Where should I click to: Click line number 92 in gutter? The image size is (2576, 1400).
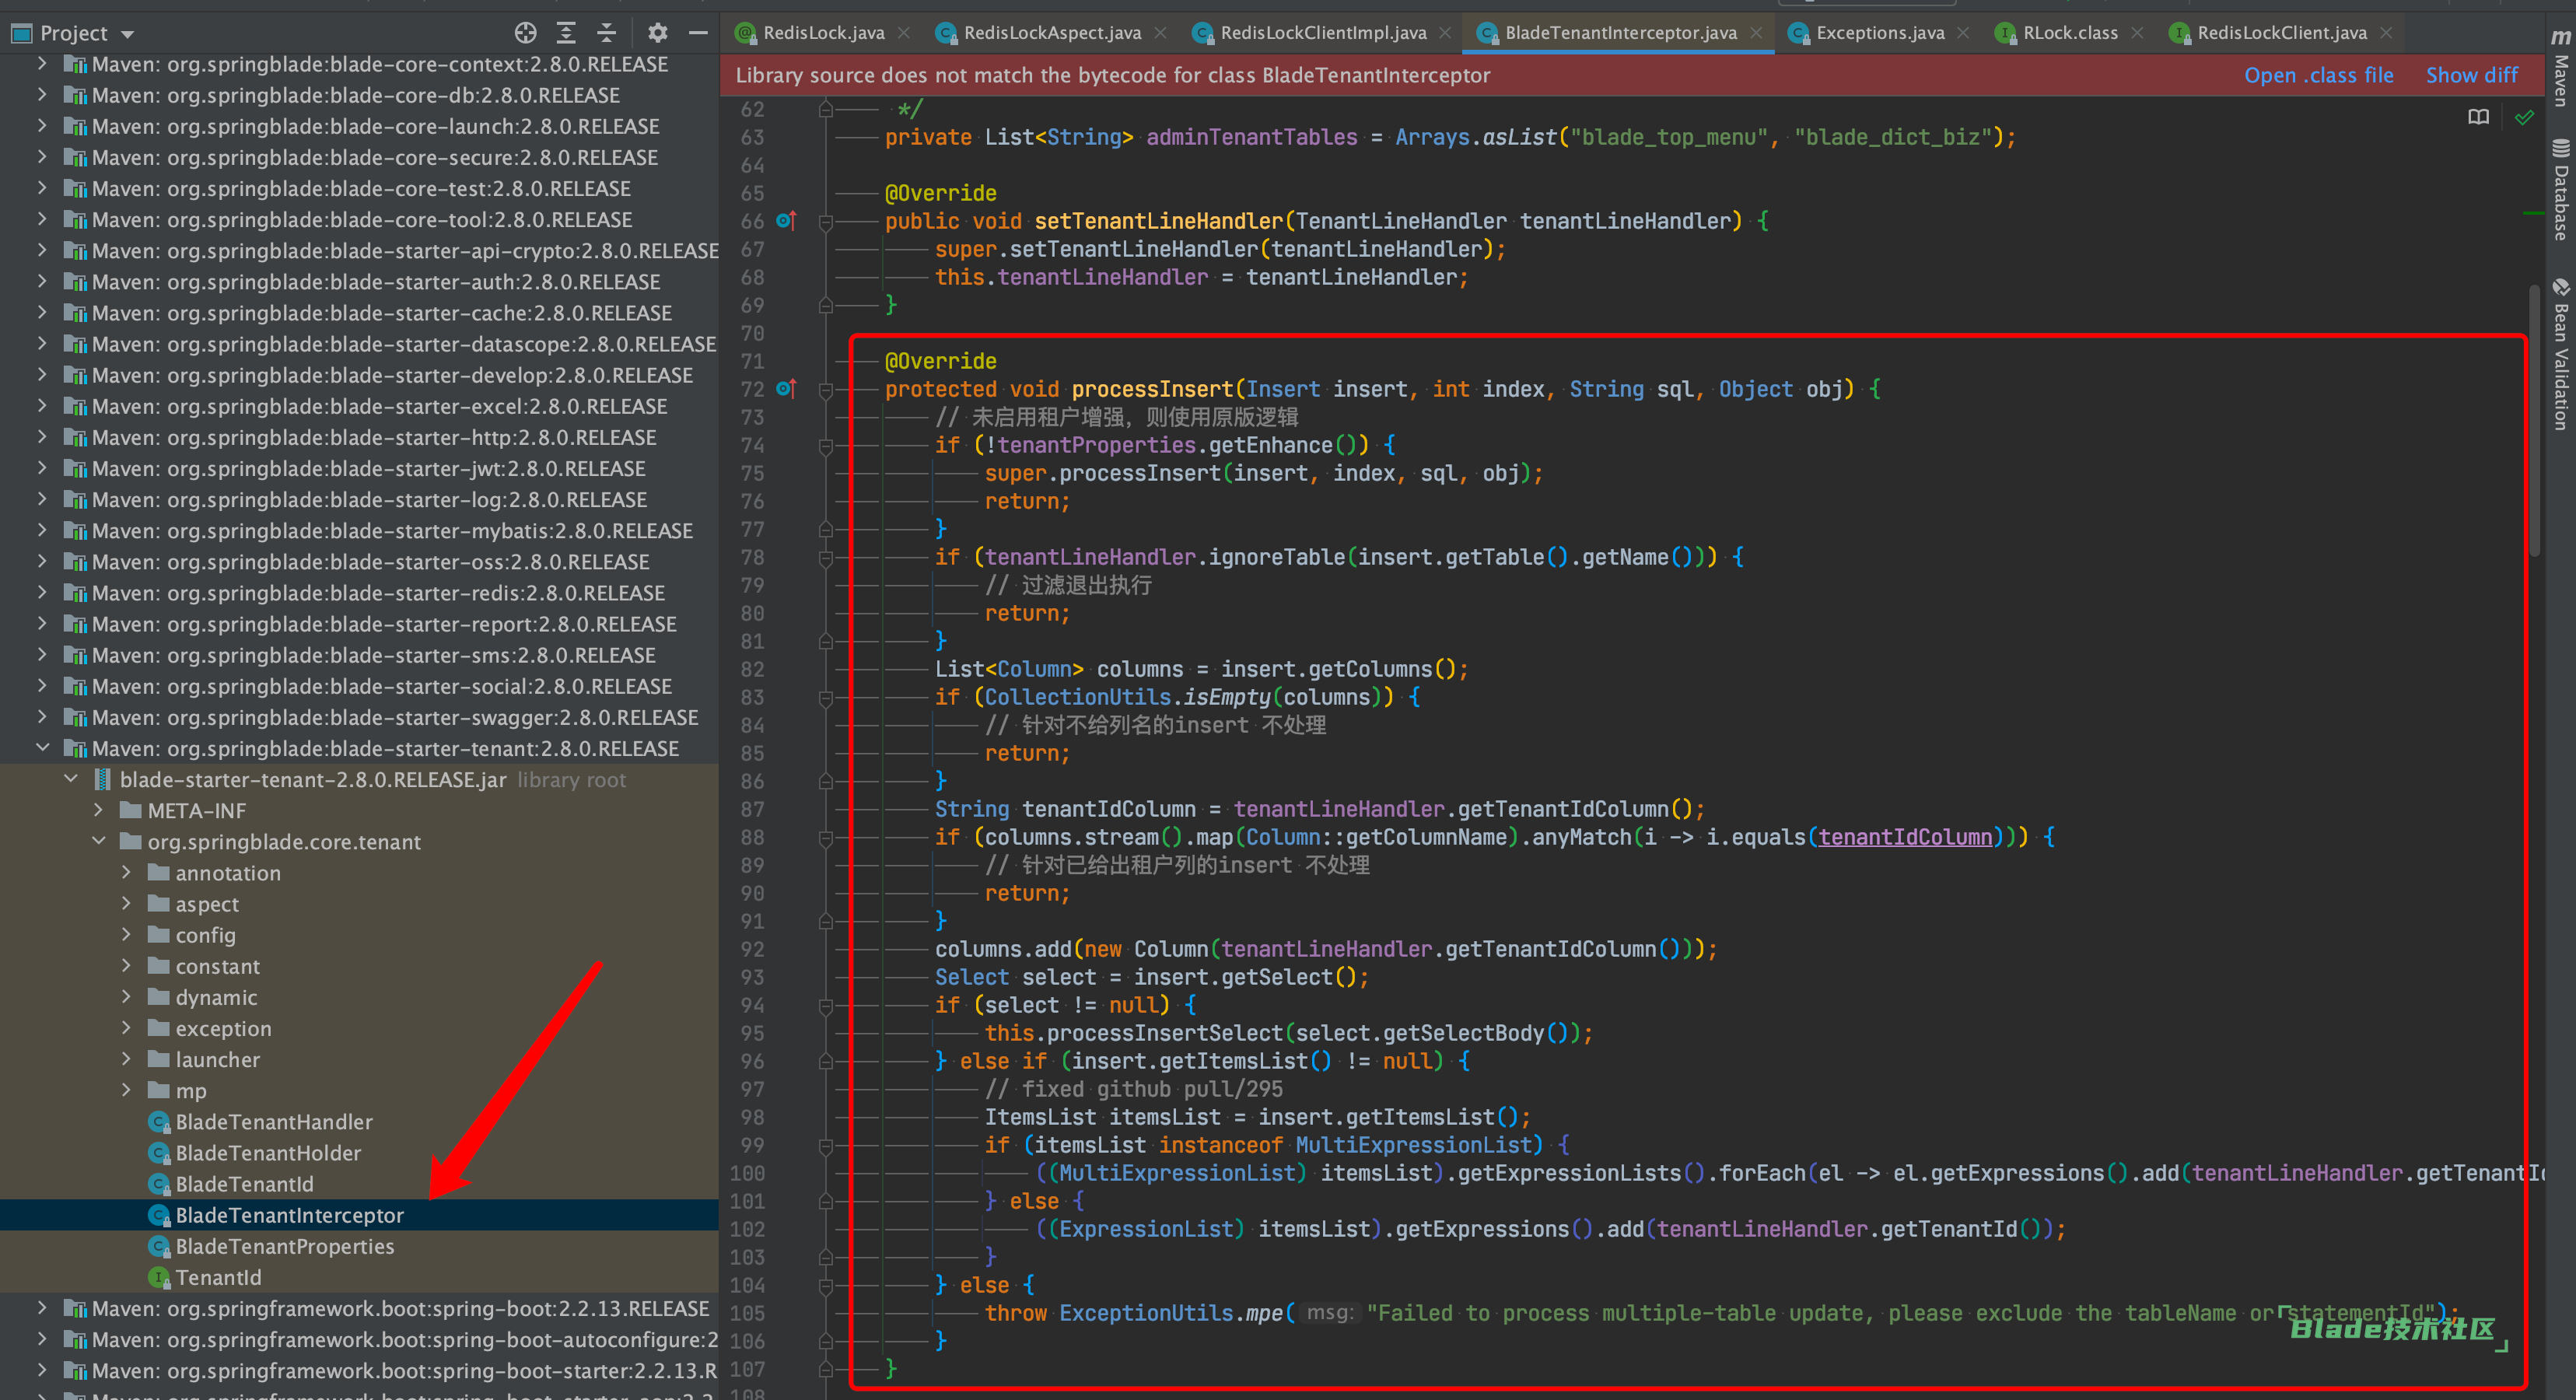[748, 949]
